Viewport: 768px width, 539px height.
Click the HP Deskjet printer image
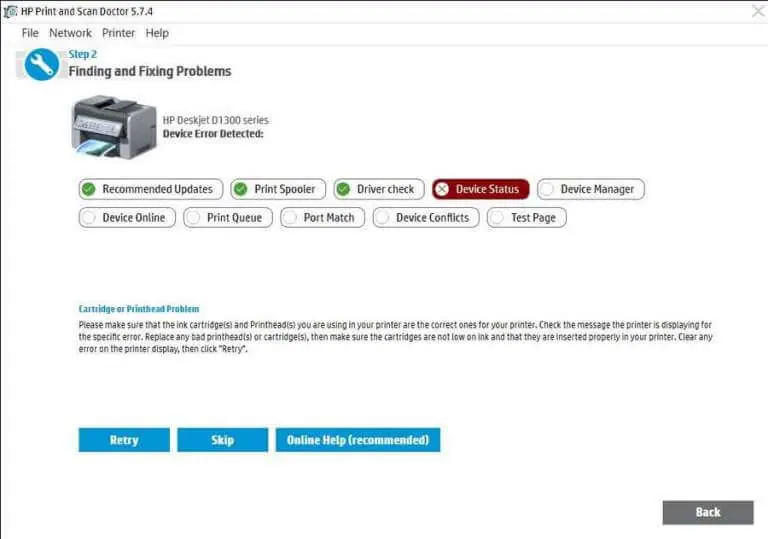coord(114,127)
